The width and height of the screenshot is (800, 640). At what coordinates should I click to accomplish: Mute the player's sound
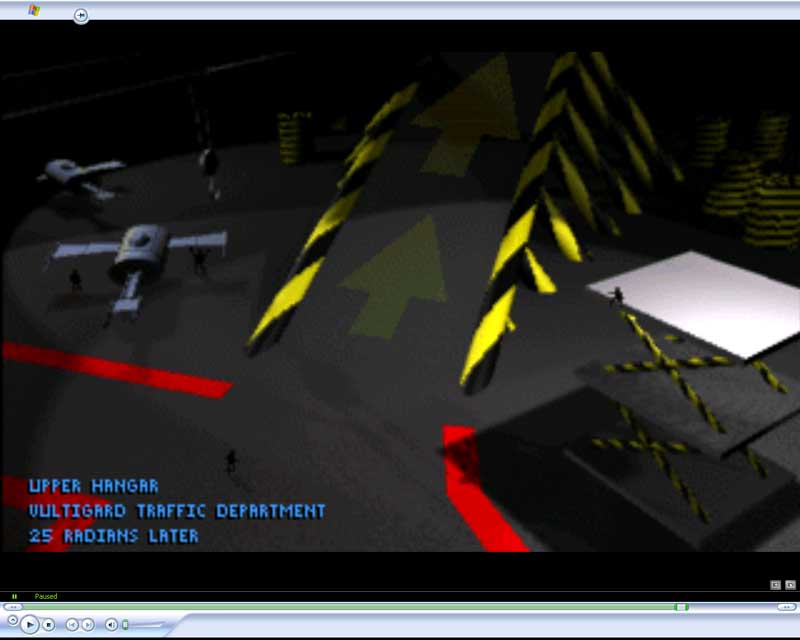[111, 625]
